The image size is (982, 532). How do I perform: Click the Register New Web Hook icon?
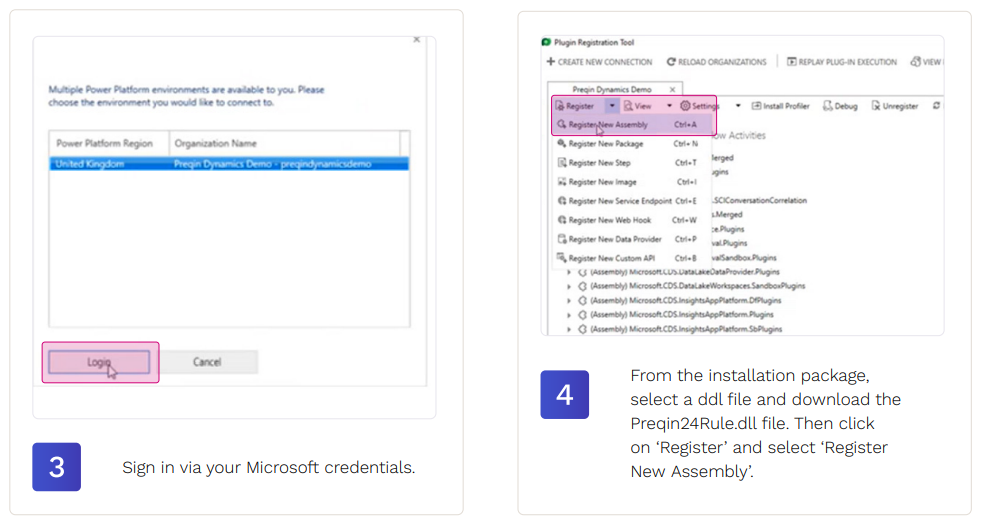tap(562, 220)
